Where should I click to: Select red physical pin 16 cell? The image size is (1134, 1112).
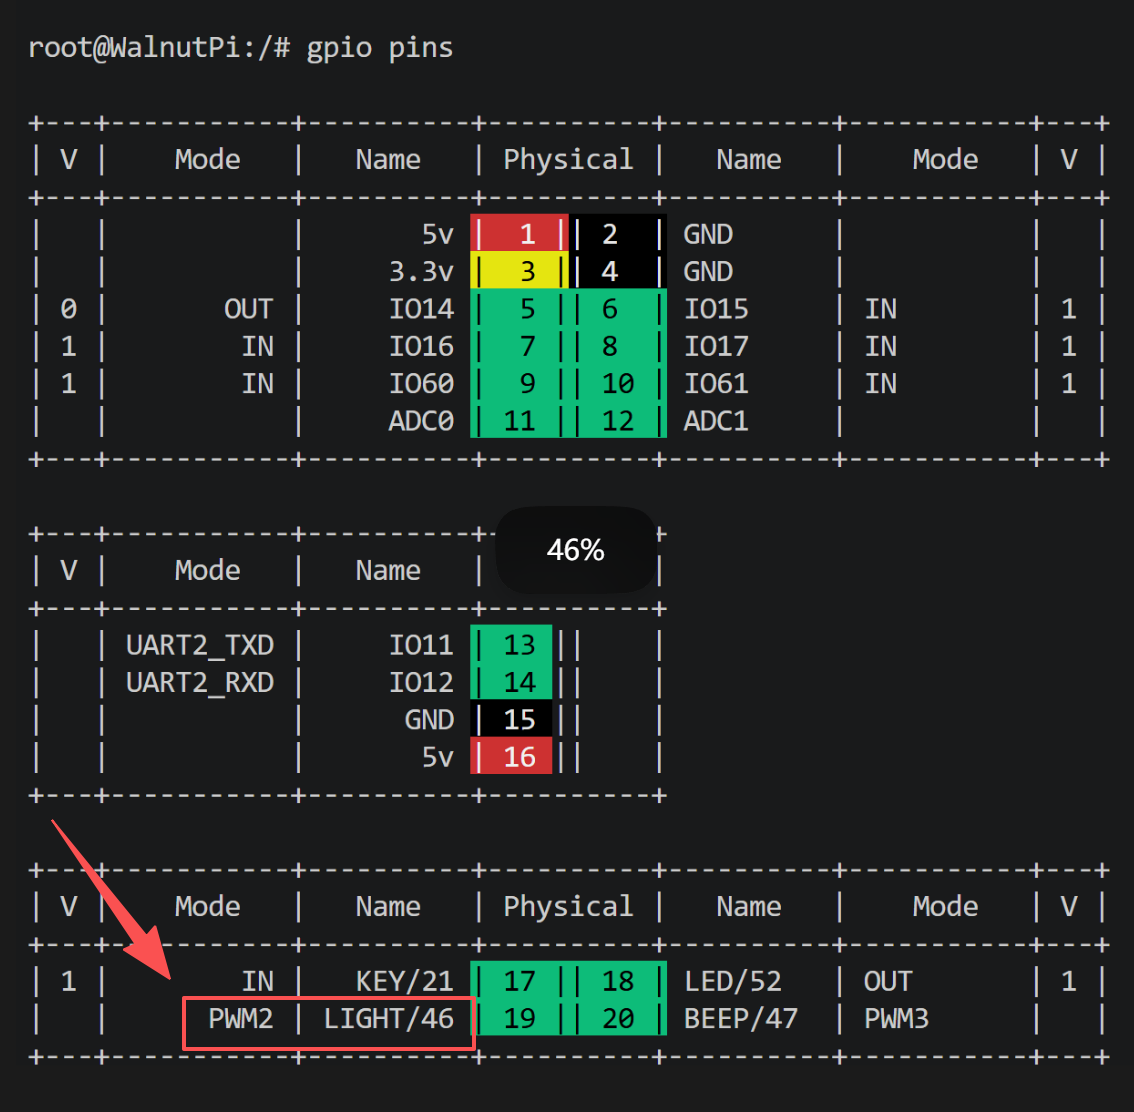point(511,756)
